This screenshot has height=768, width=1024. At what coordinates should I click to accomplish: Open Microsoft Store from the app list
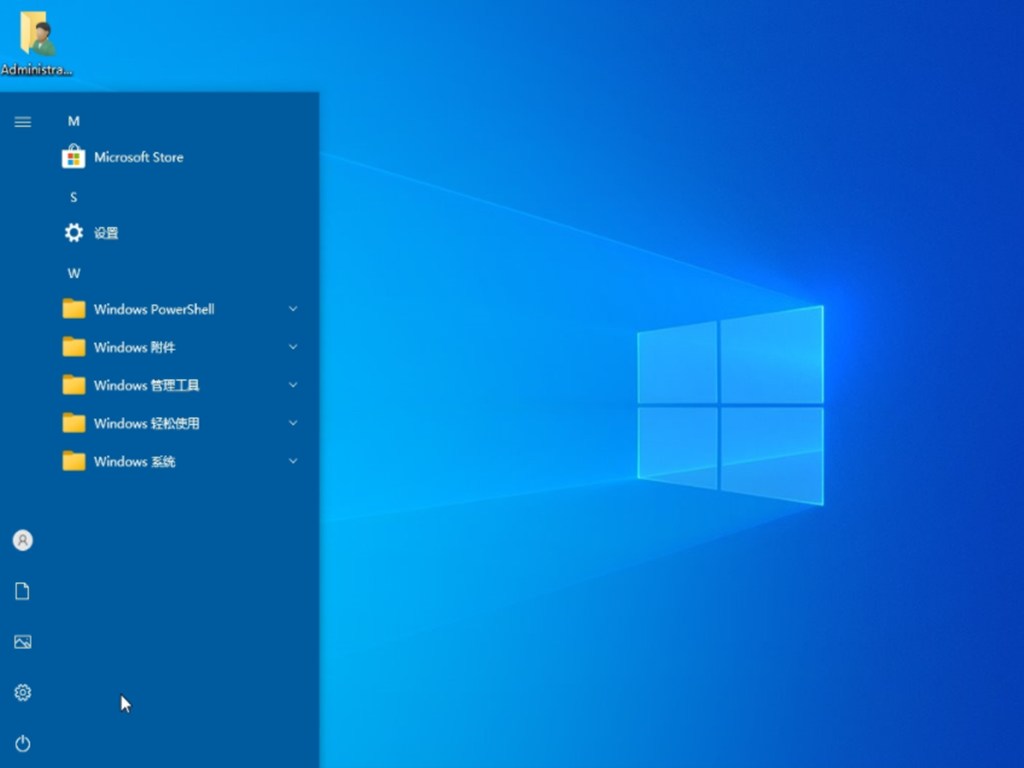tap(138, 157)
